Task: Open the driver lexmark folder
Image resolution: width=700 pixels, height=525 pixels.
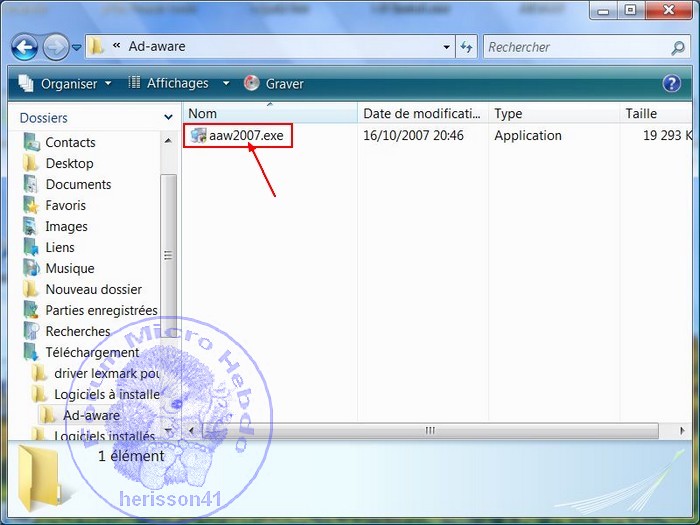Action: [x=107, y=373]
